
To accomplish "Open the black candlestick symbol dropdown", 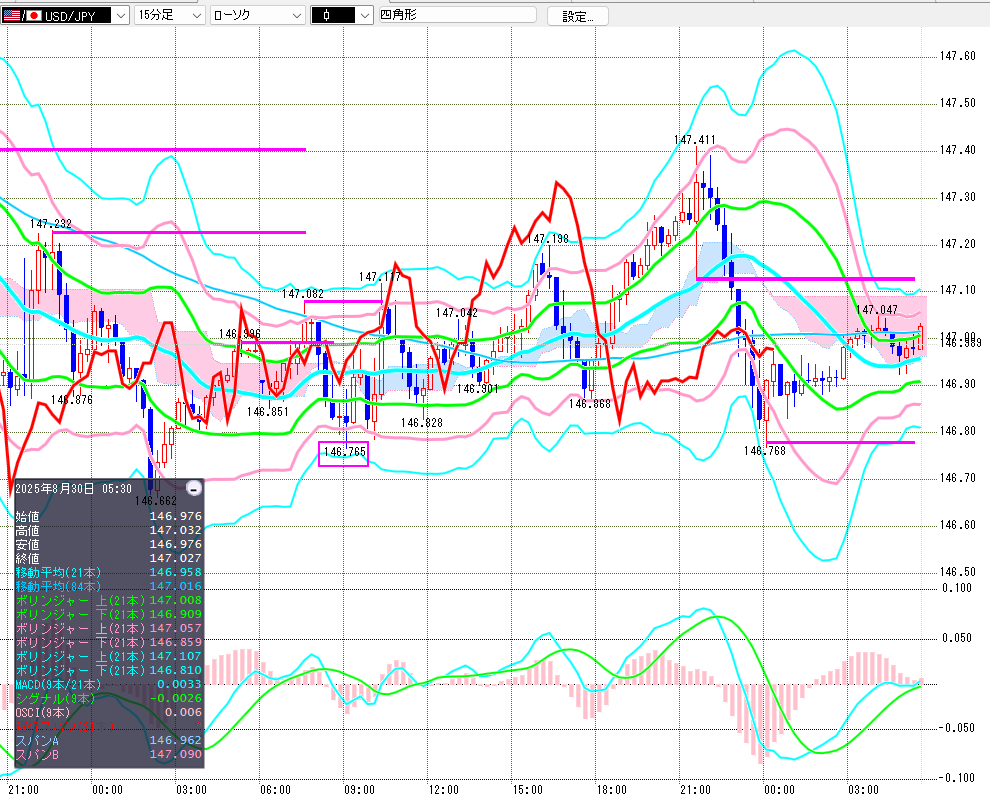I will click(342, 15).
